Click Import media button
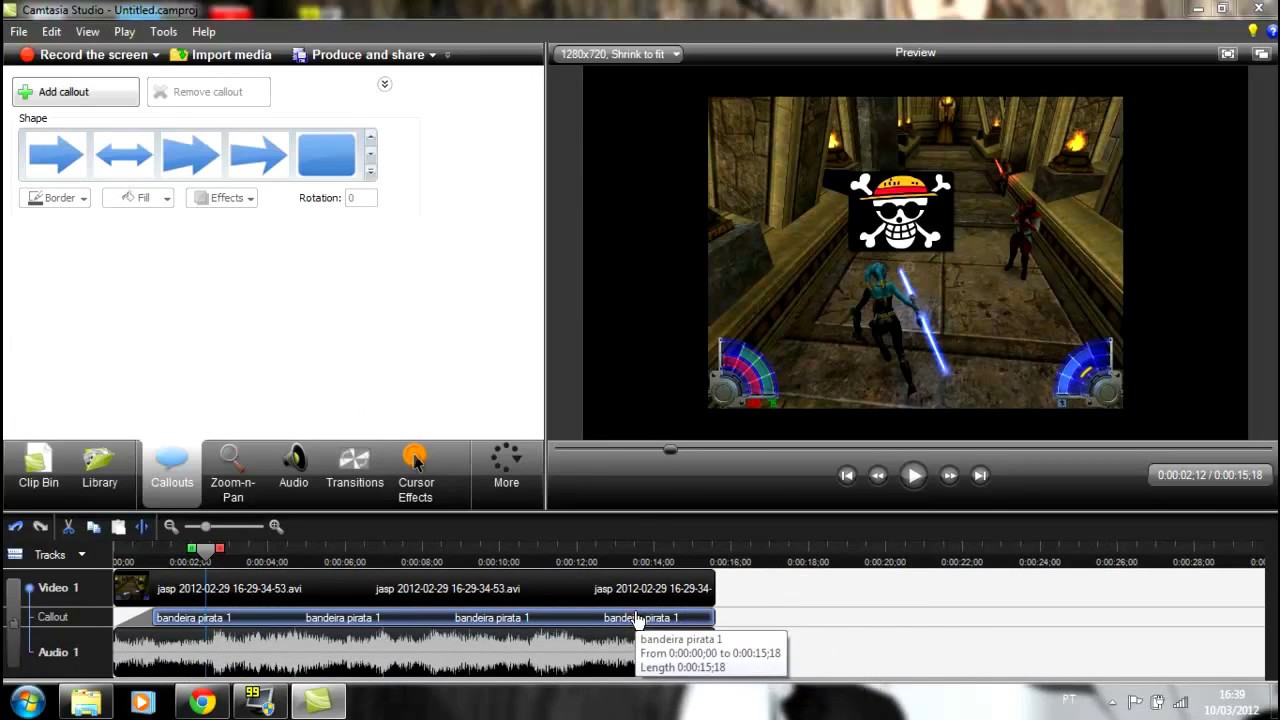 (x=221, y=55)
